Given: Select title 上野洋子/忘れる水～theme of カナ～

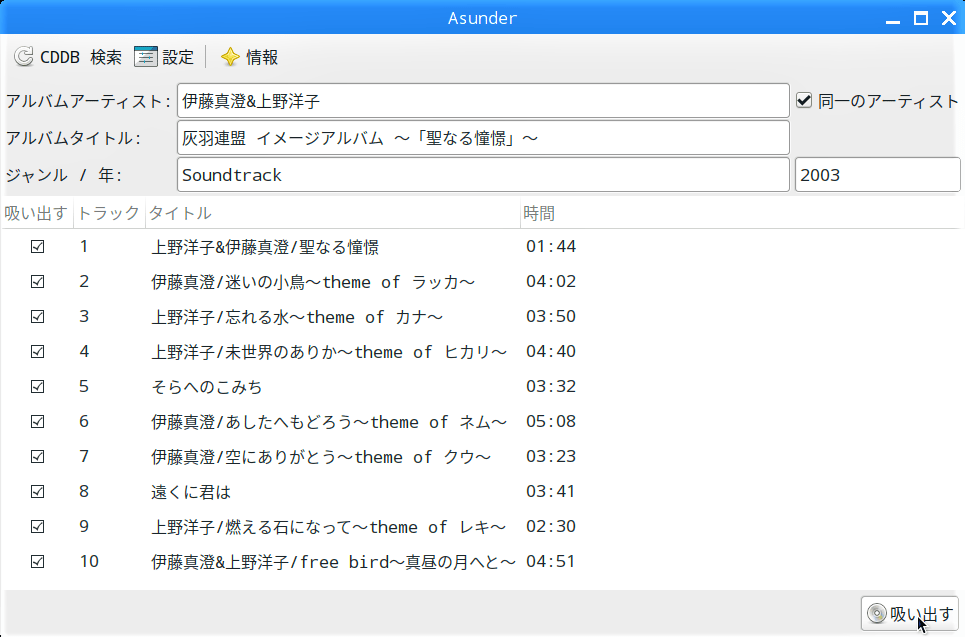Looking at the screenshot, I should click(x=297, y=317).
